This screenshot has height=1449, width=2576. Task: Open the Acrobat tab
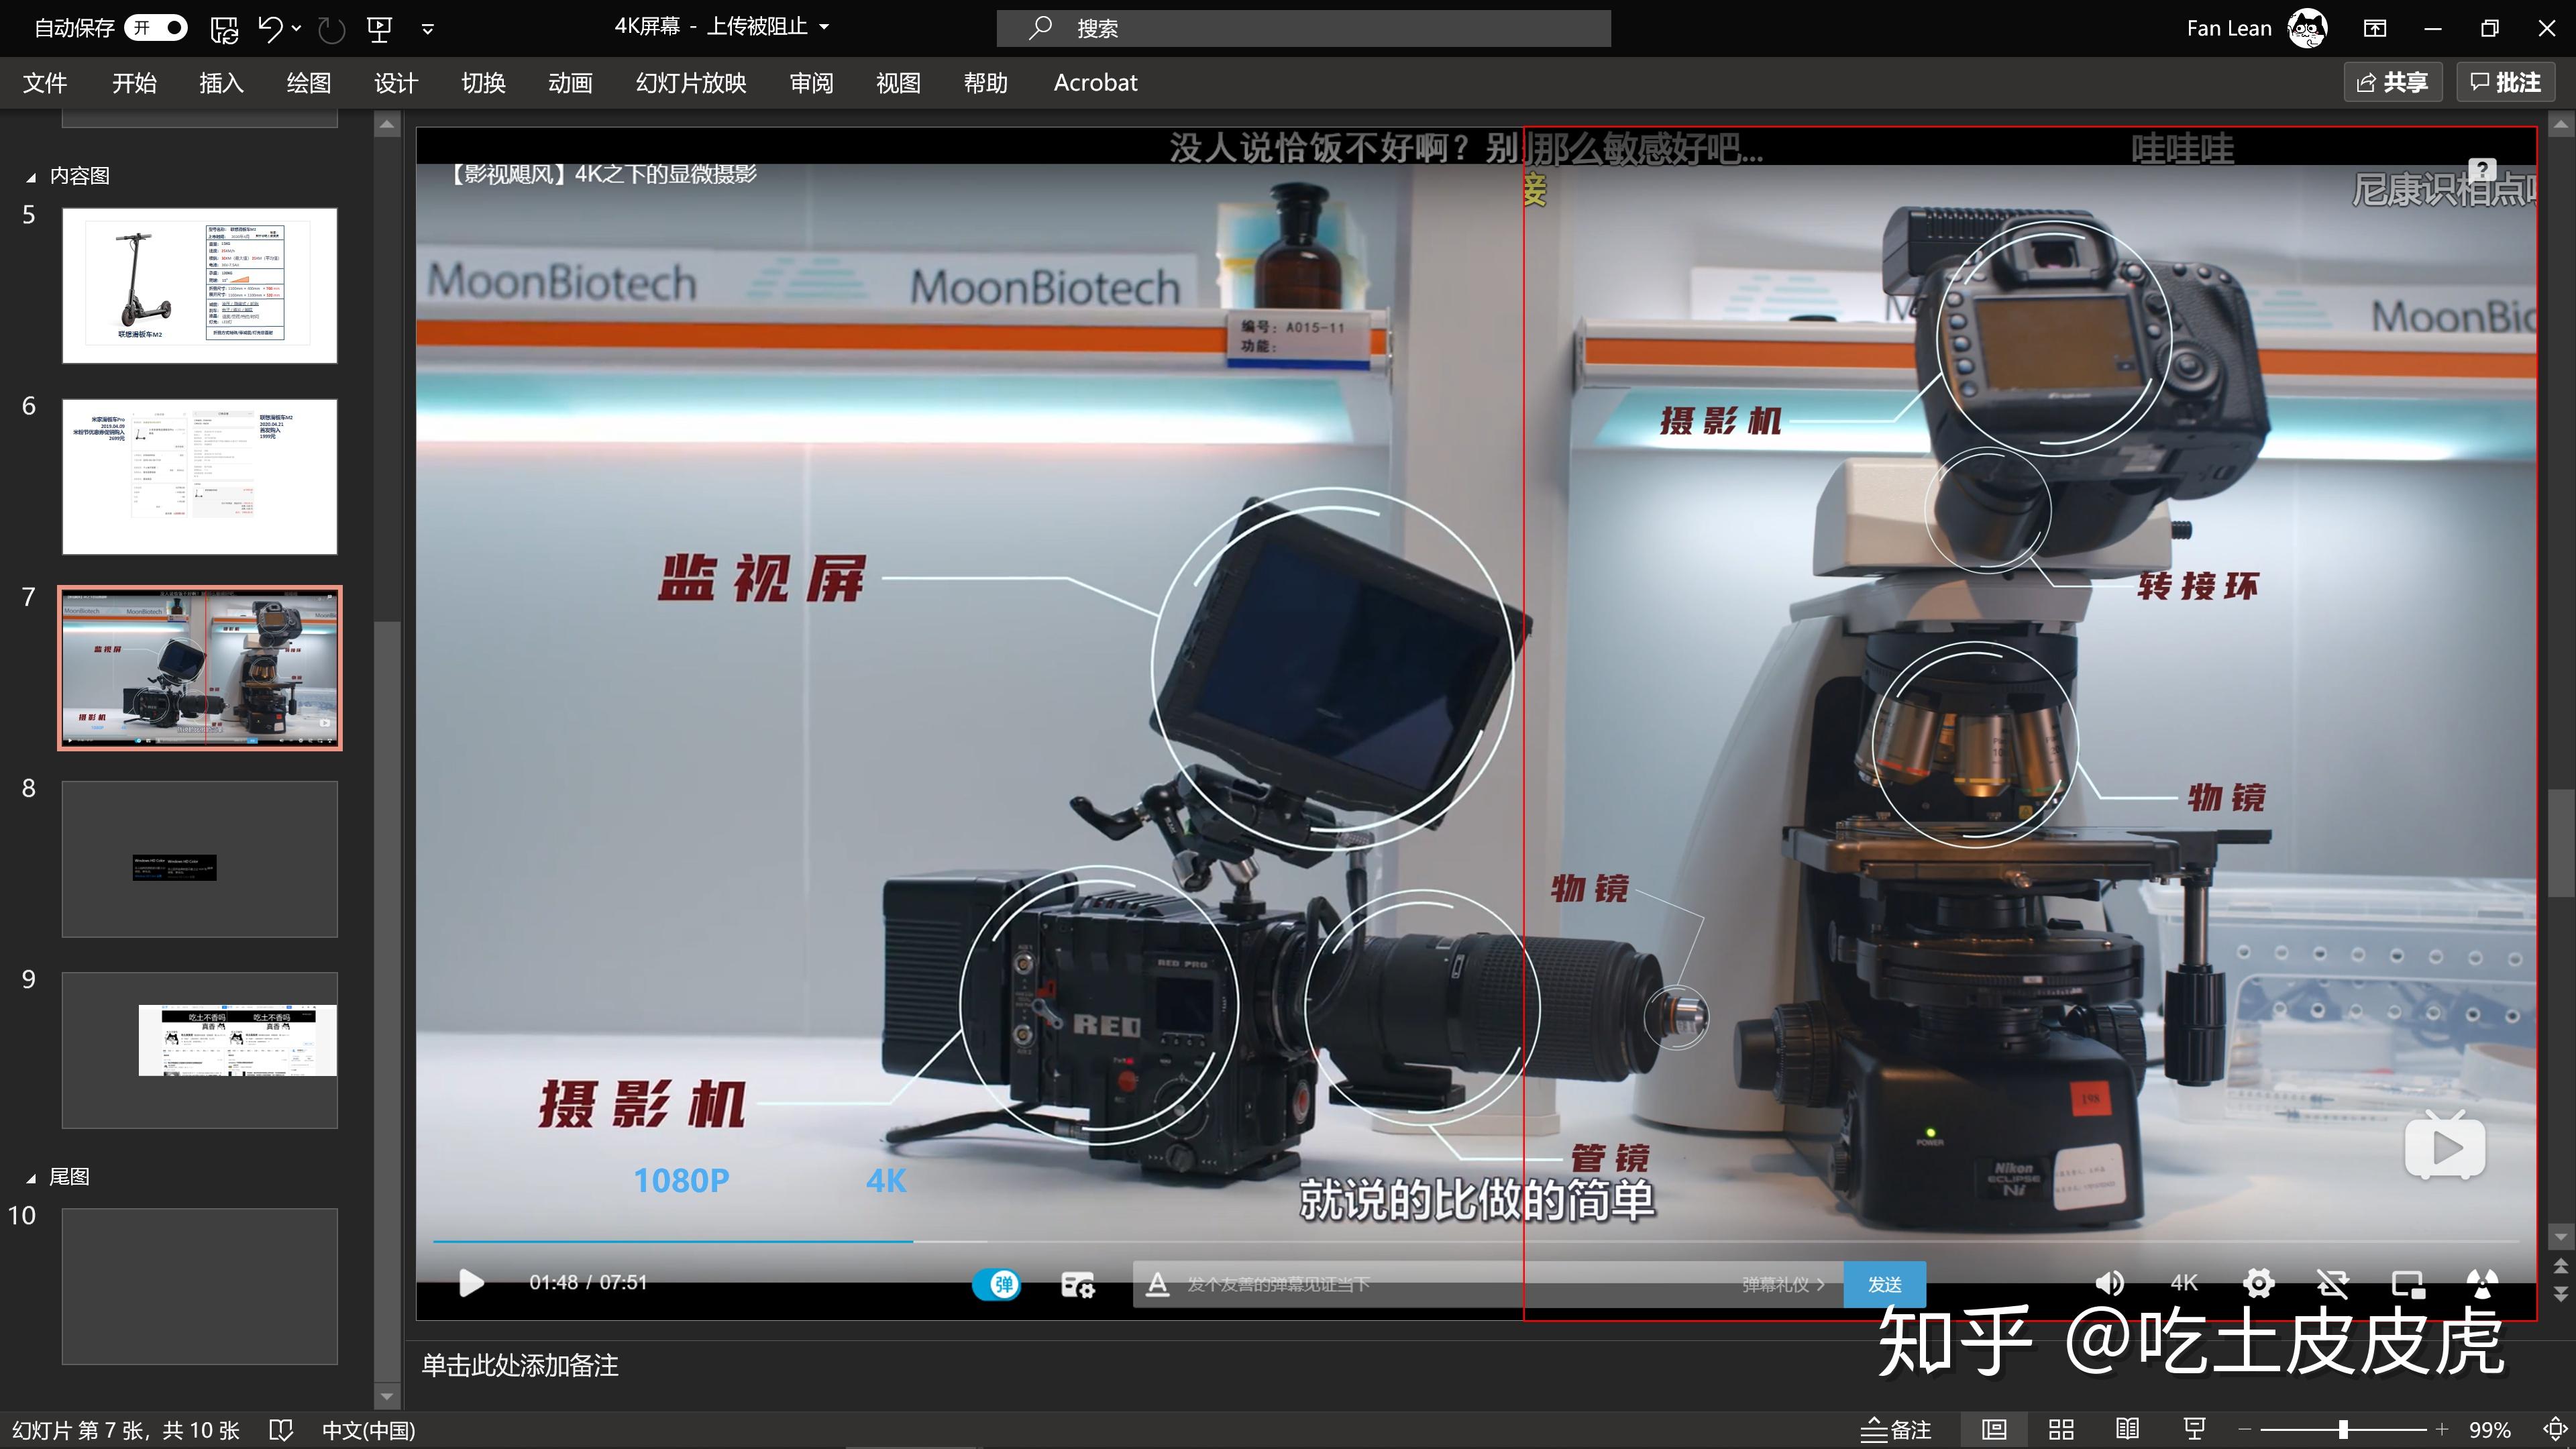tap(1095, 83)
